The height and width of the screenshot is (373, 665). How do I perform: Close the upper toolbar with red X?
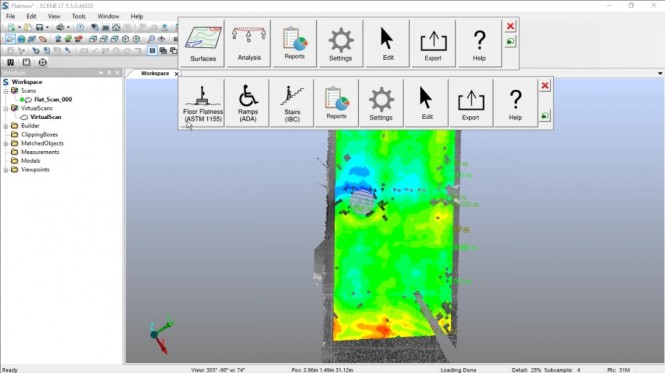coord(510,26)
